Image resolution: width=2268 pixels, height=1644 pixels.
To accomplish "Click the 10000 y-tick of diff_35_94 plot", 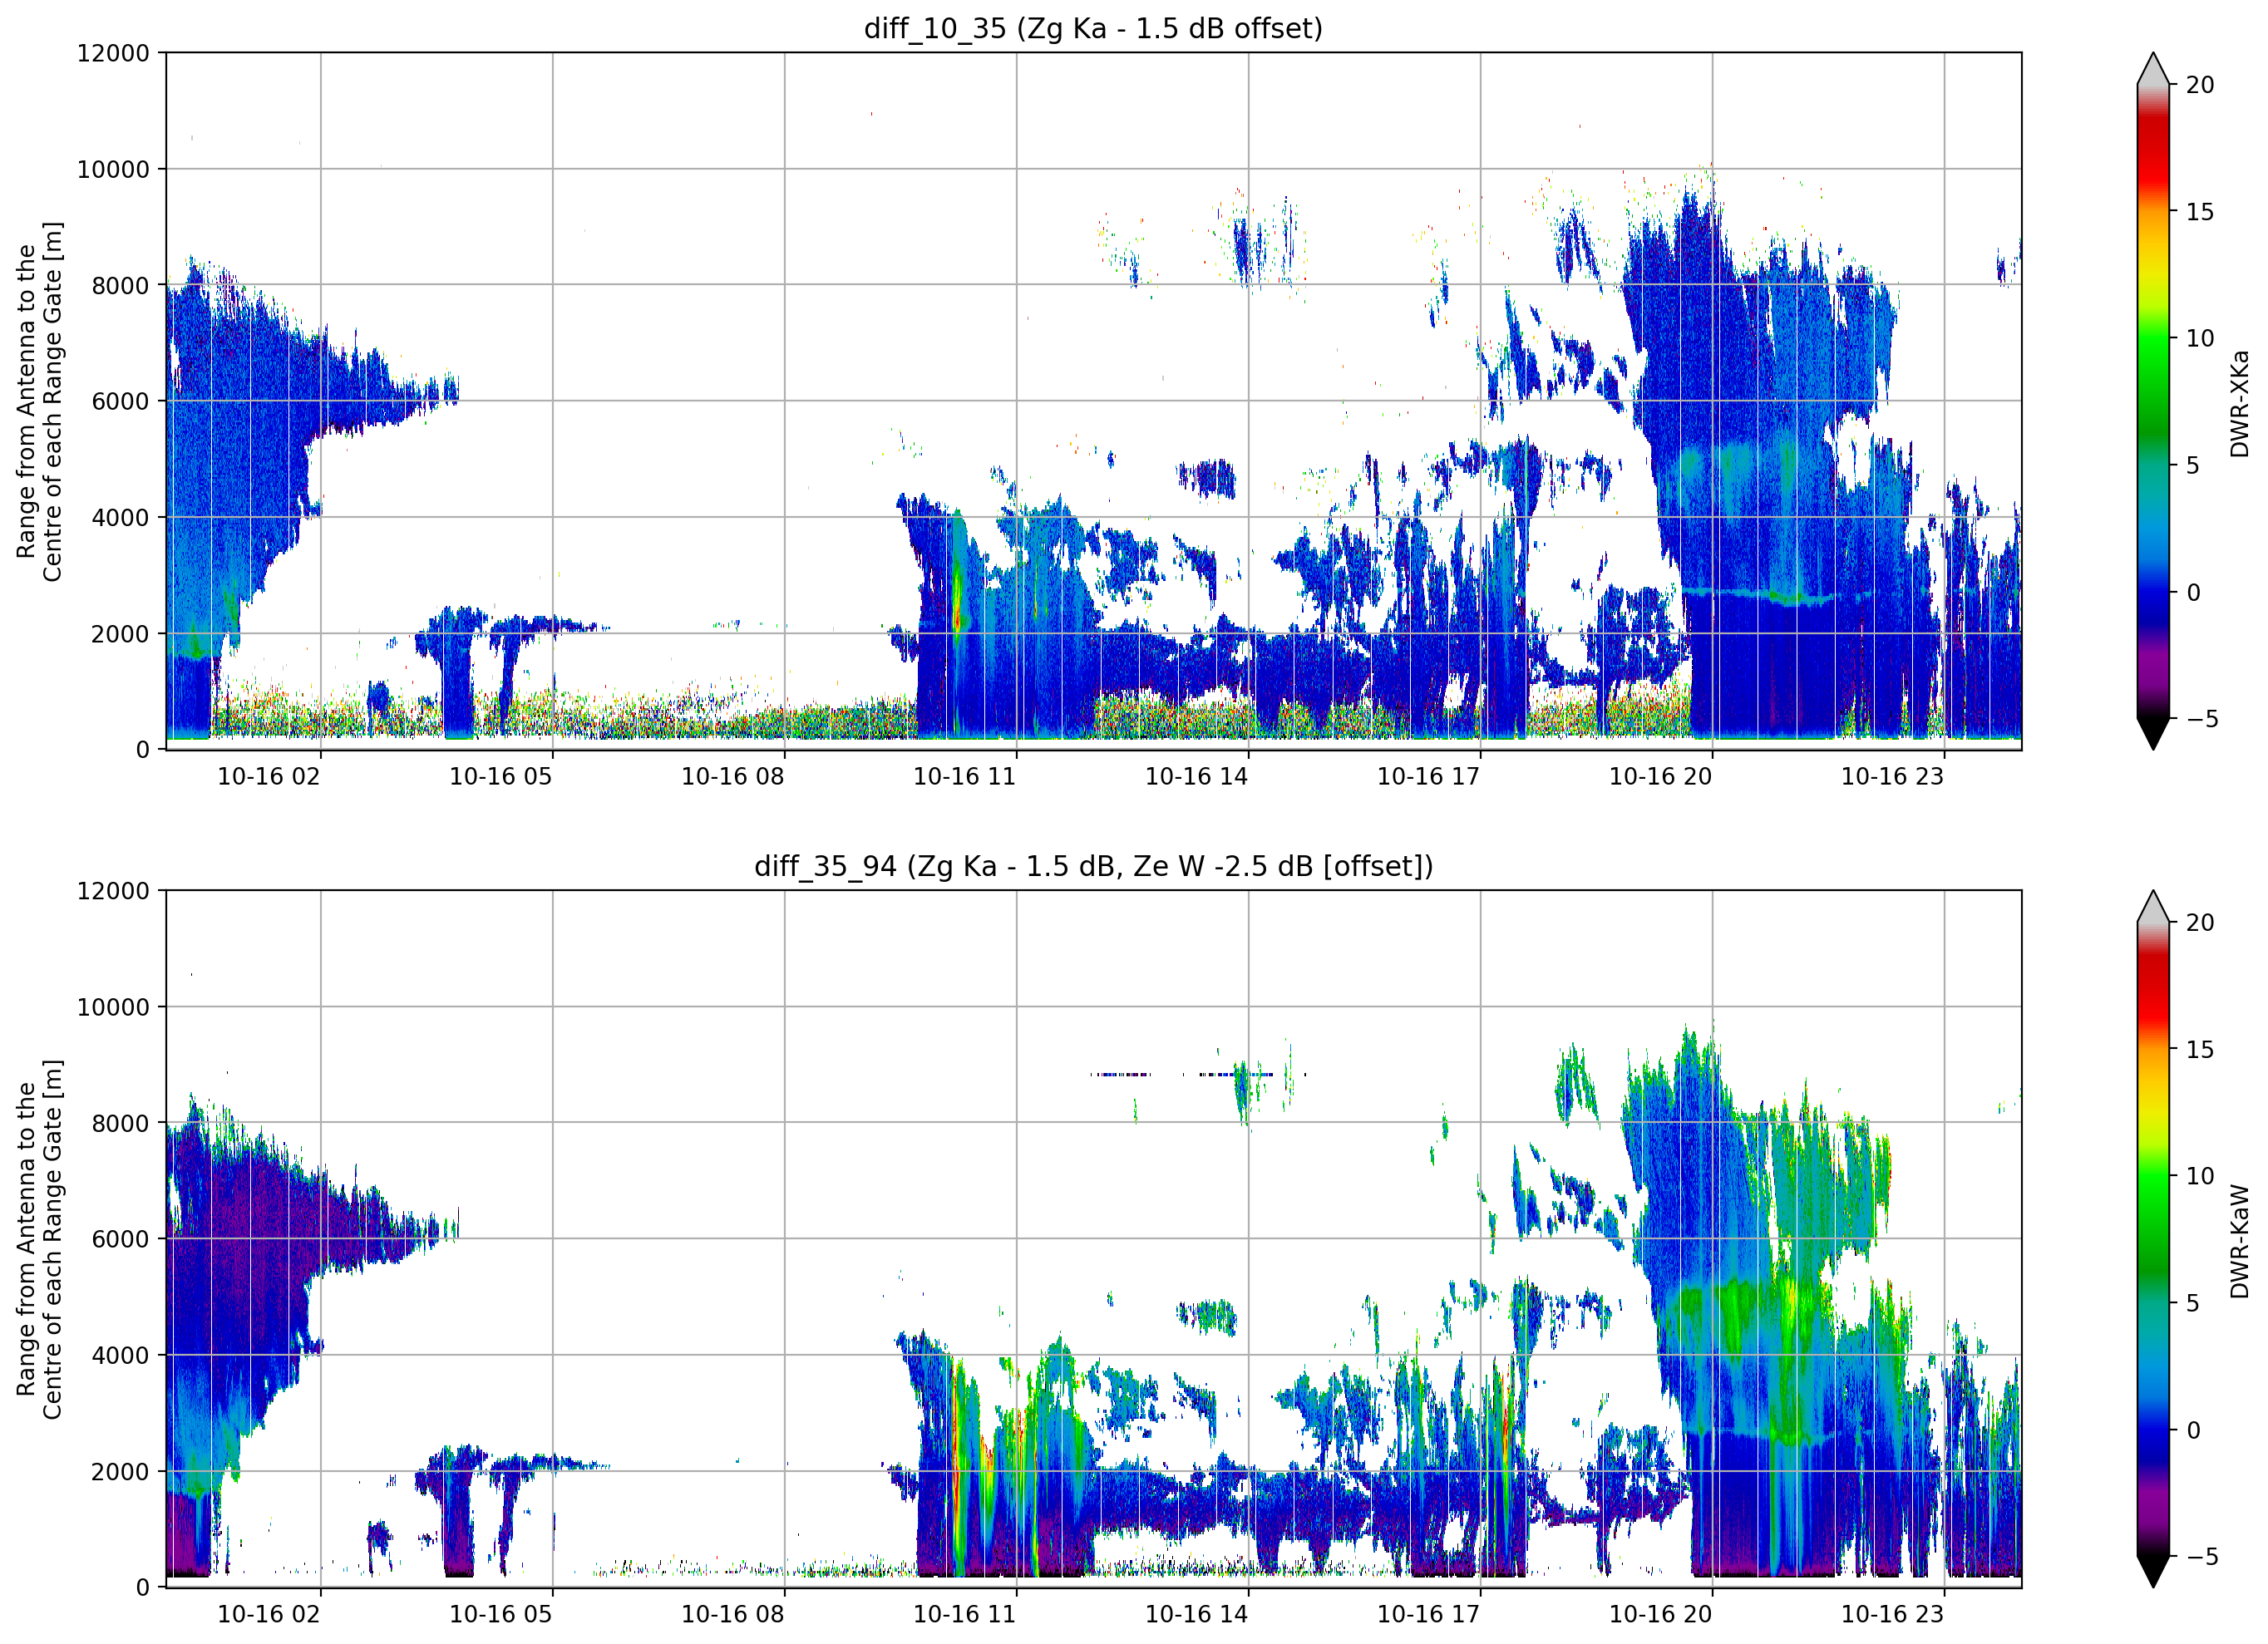I will click(x=113, y=1008).
